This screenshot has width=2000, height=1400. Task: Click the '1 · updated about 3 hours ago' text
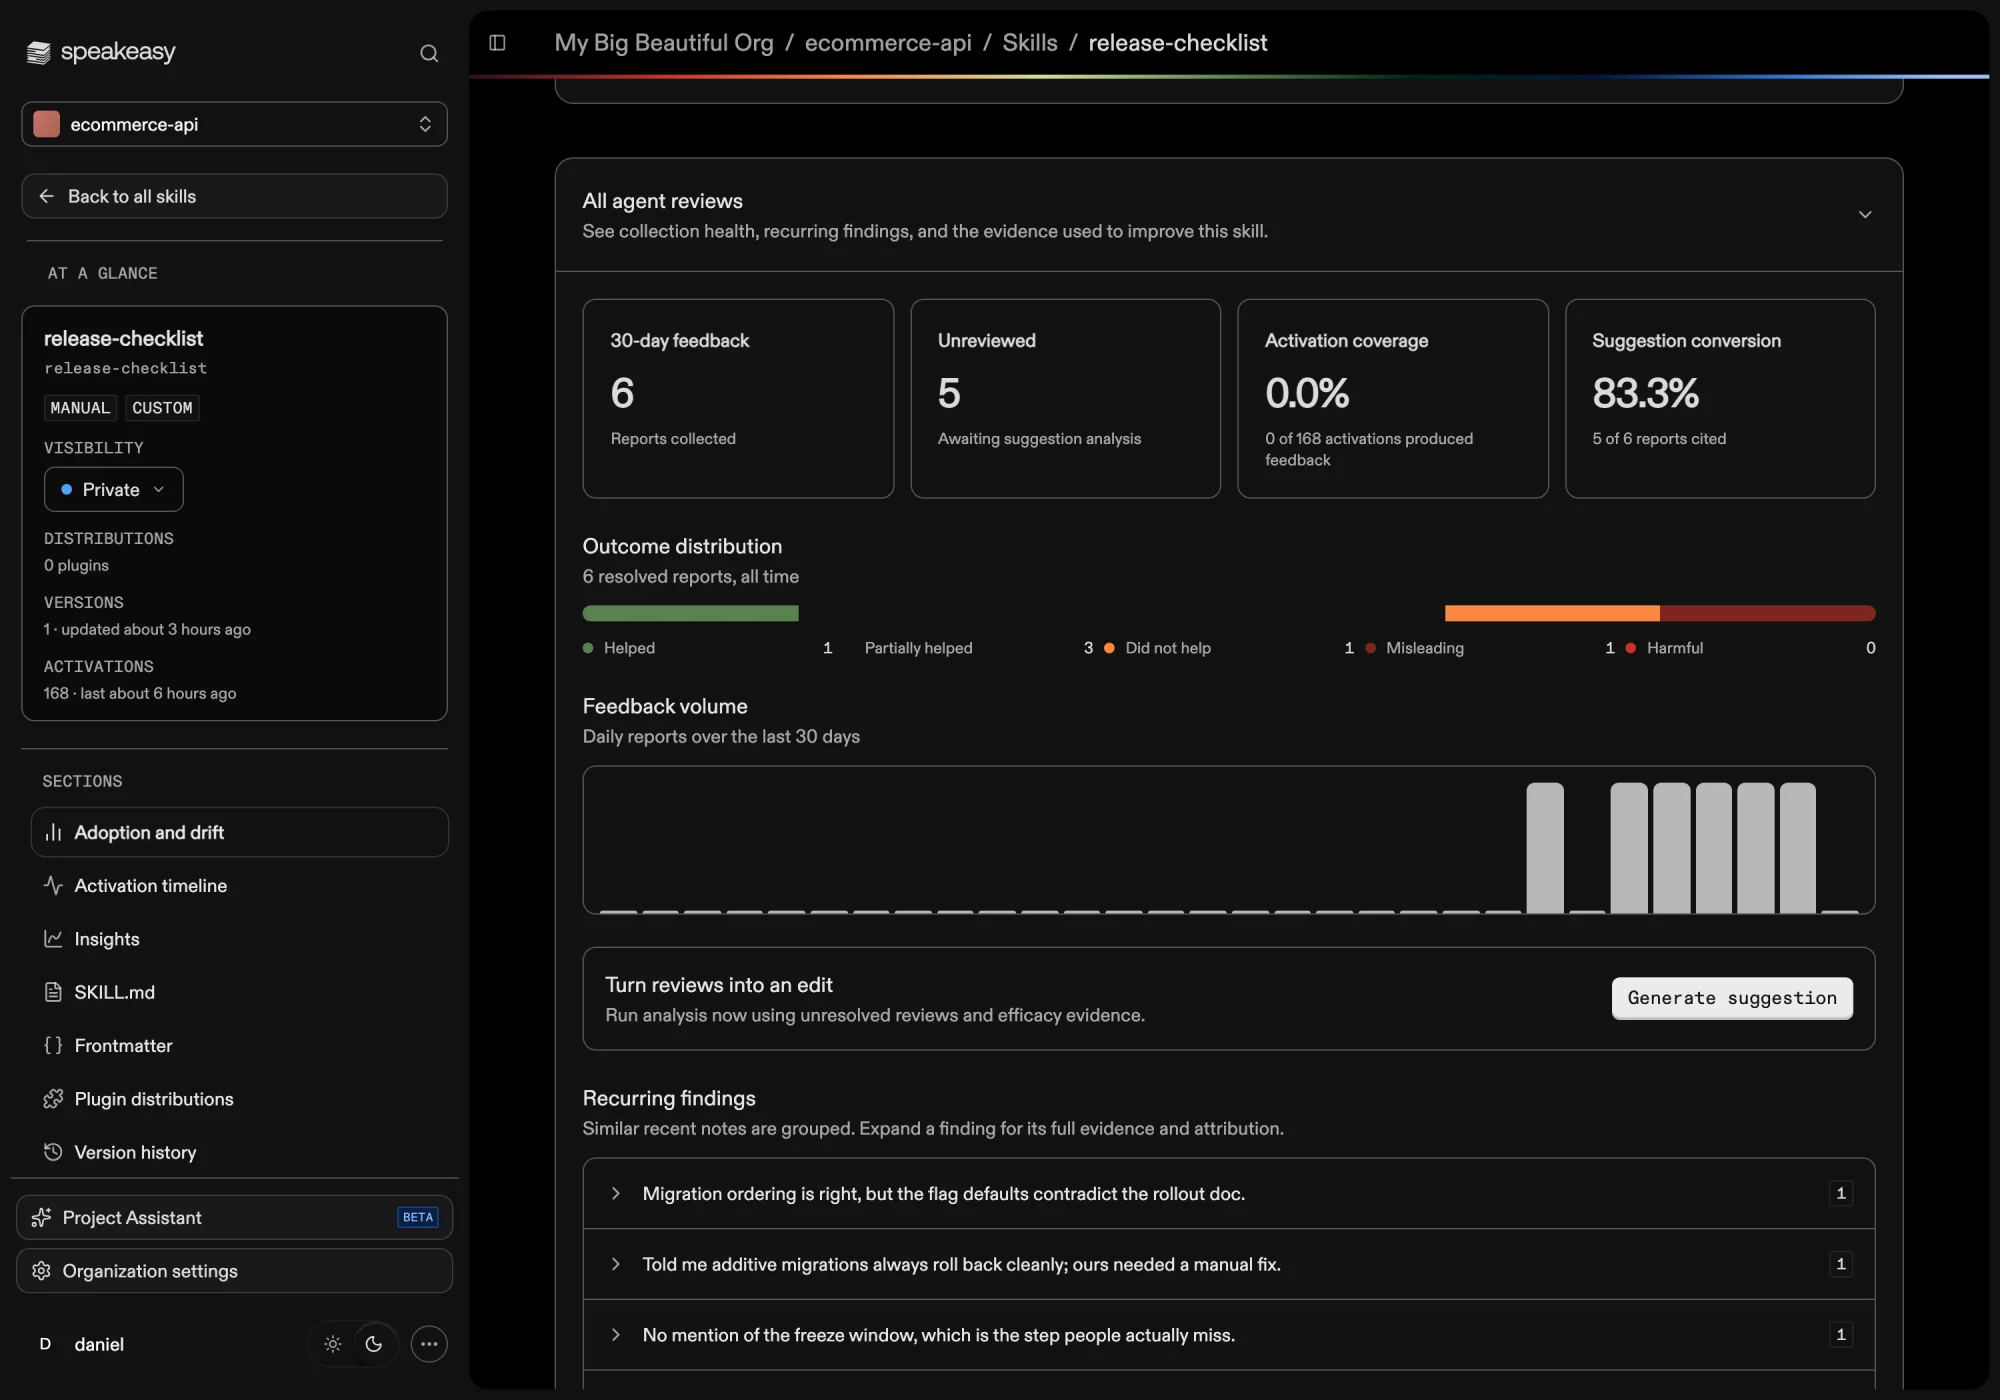tap(147, 629)
